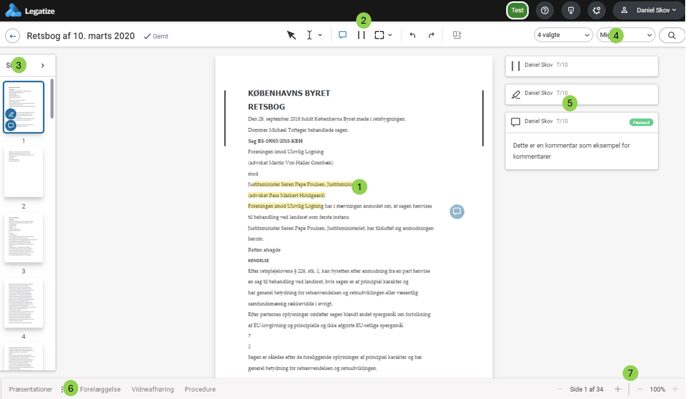Toggle the green Test mode button
This screenshot has width=688, height=399.
pyautogui.click(x=517, y=10)
